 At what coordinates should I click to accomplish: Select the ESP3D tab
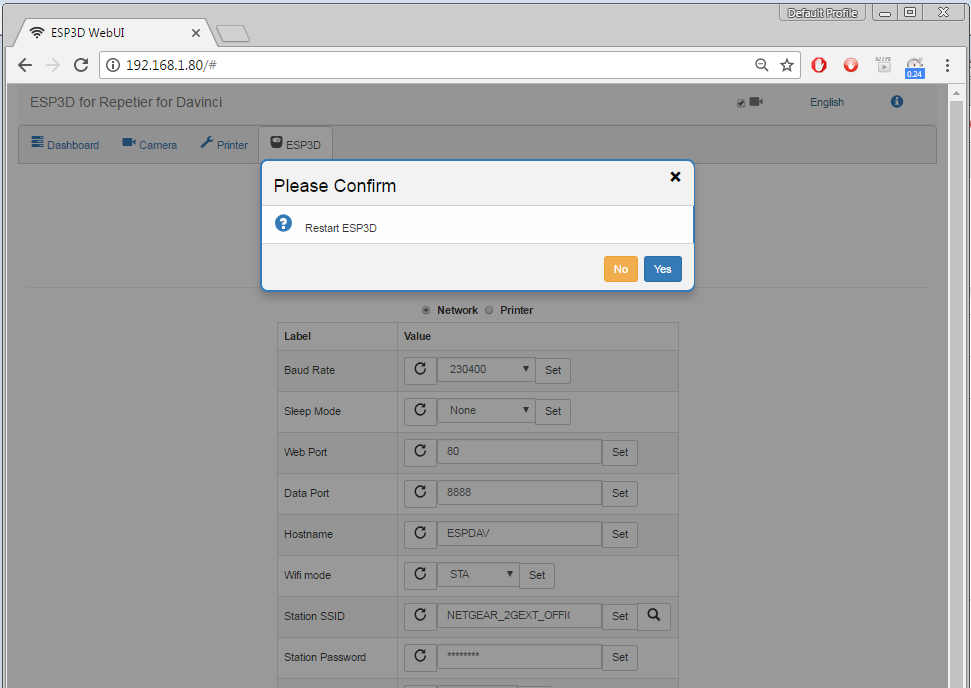point(295,144)
